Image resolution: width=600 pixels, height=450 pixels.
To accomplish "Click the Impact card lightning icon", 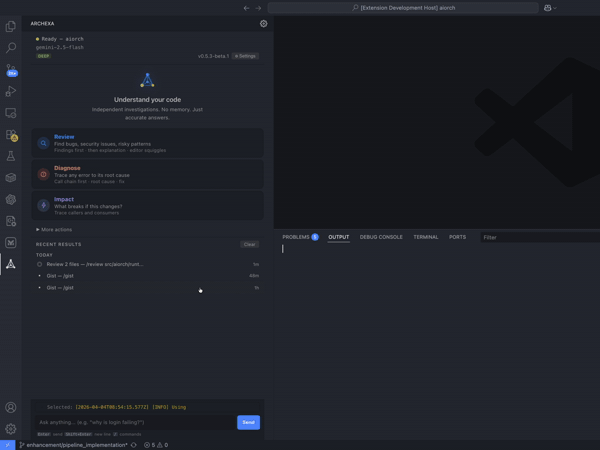I will tap(44, 205).
